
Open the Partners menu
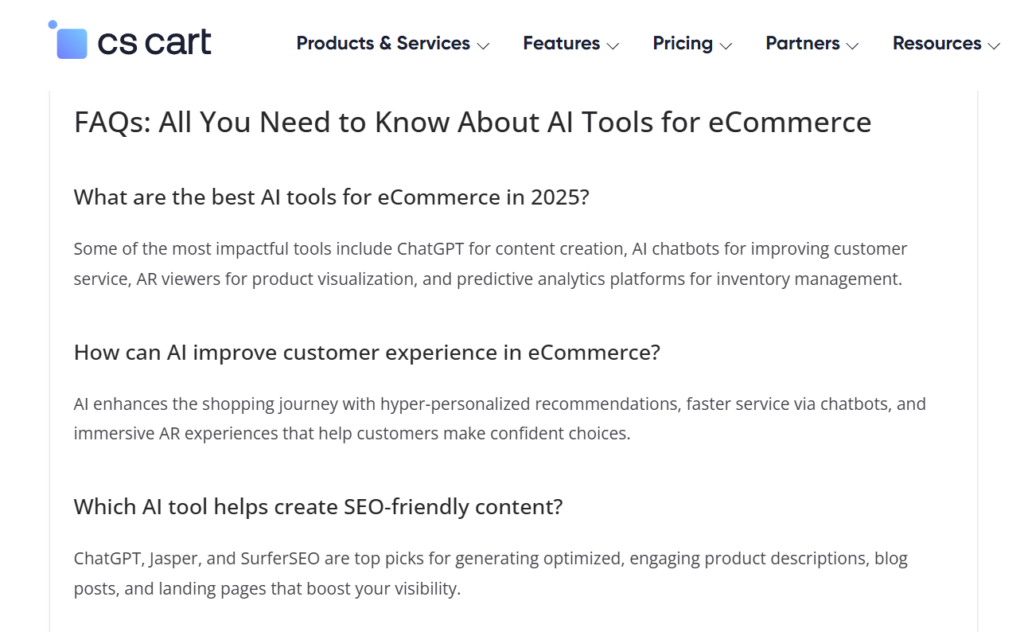click(803, 44)
